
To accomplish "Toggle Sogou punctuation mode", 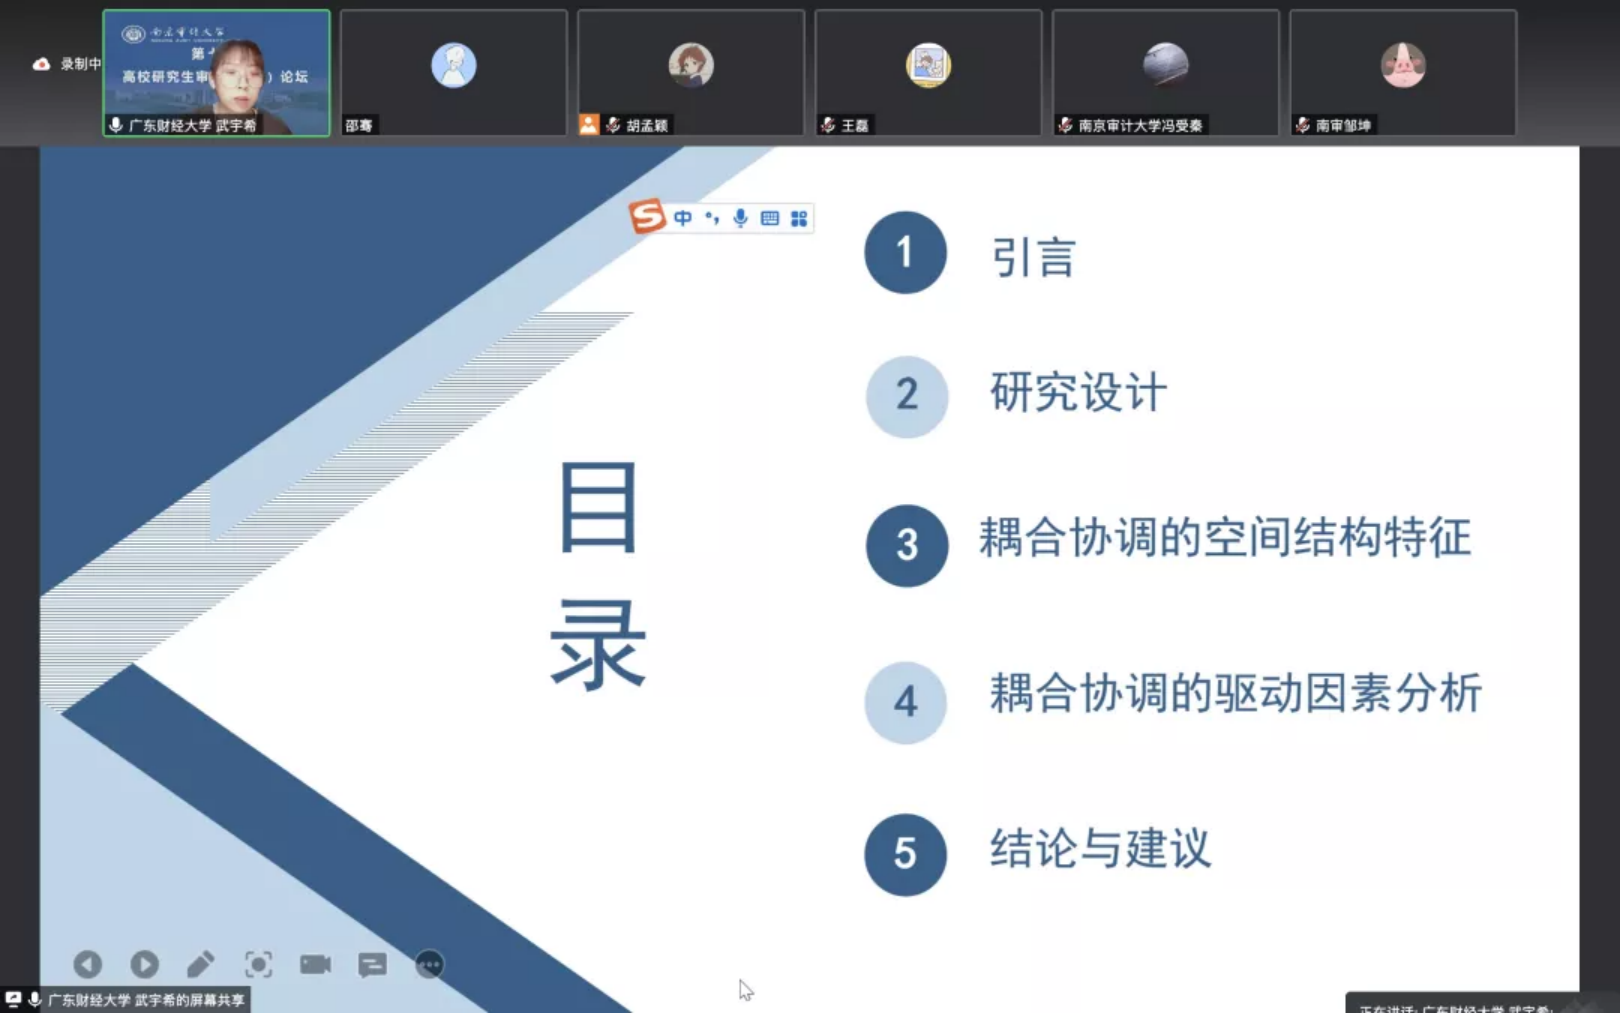I will [x=712, y=218].
